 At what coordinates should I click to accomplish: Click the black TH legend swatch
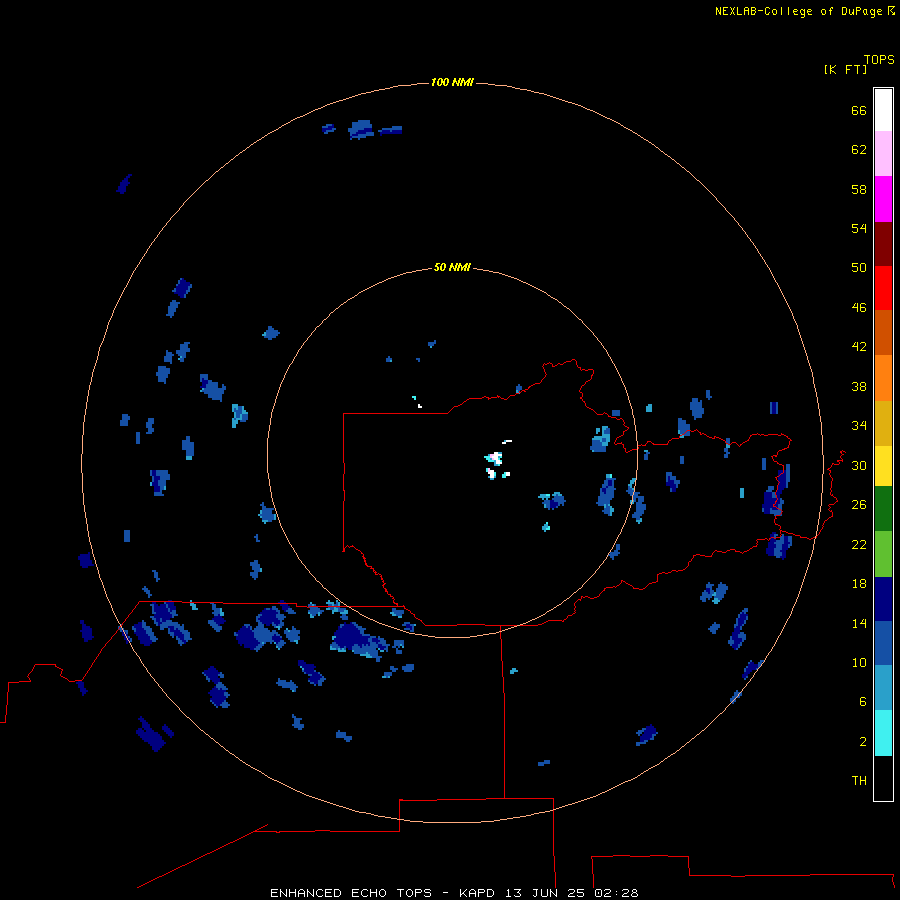(883, 778)
